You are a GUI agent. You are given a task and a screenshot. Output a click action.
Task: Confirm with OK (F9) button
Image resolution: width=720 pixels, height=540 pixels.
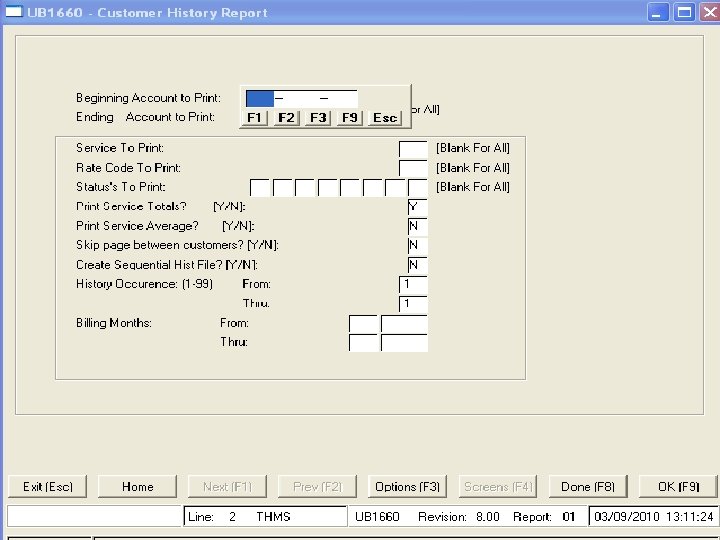678,487
